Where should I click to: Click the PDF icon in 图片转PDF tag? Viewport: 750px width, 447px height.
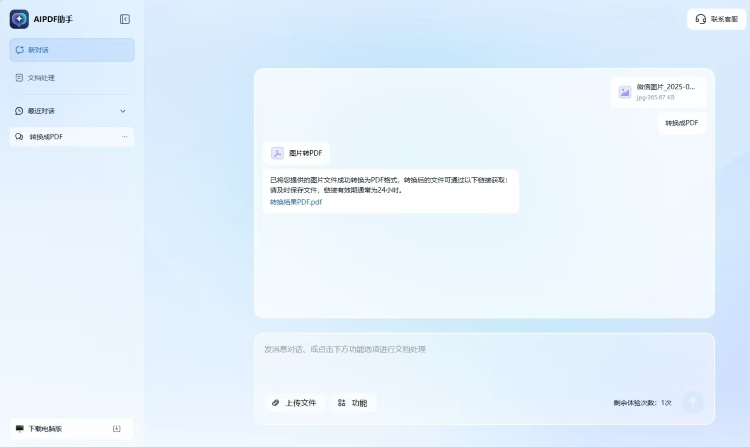[277, 153]
